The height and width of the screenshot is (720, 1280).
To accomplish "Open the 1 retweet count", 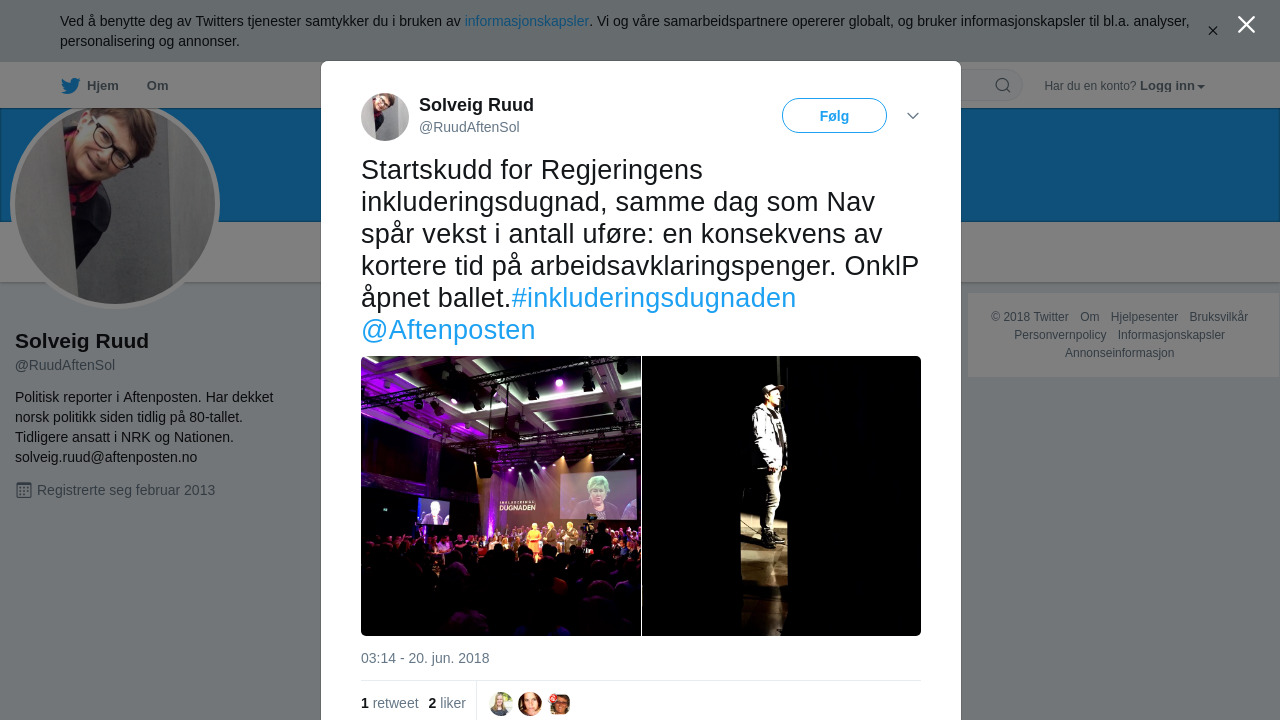I will click(x=390, y=703).
